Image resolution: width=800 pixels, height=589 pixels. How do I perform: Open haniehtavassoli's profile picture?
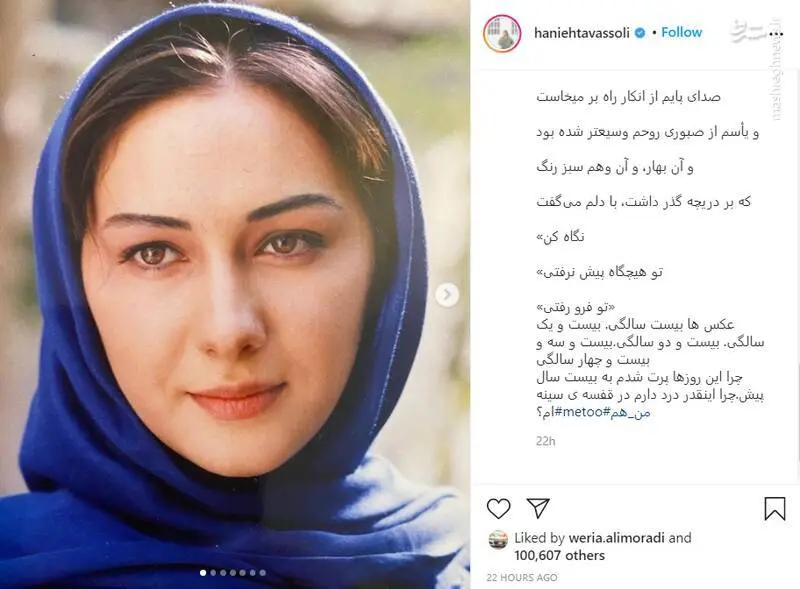(x=502, y=33)
